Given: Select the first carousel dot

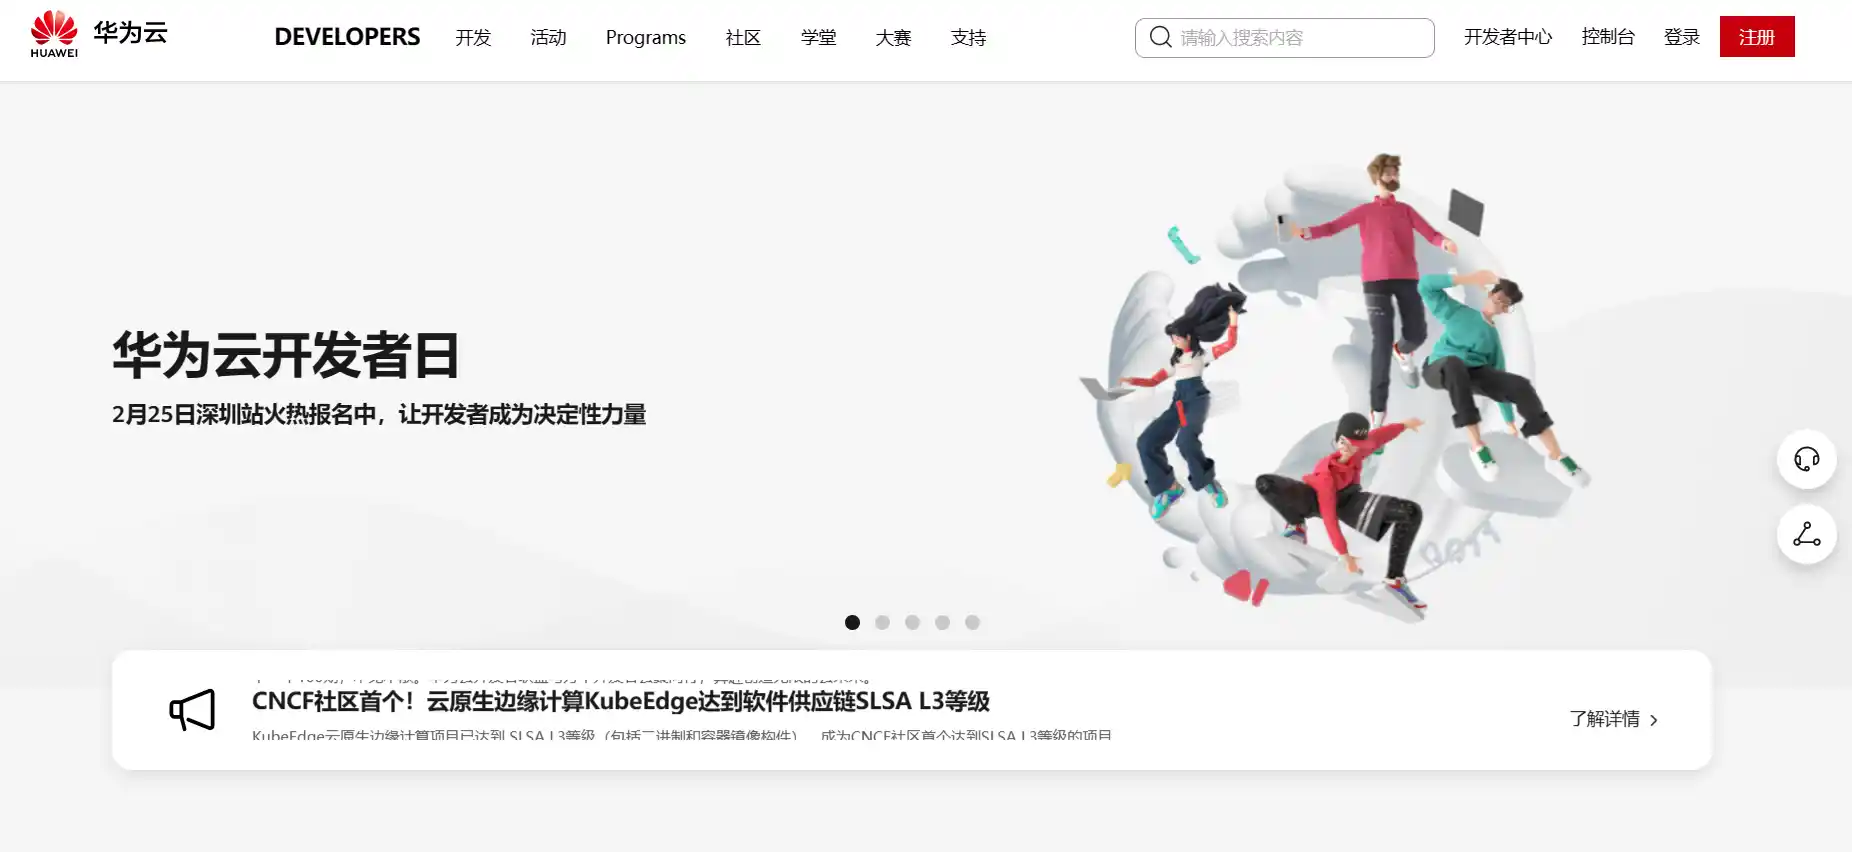Looking at the screenshot, I should [x=852, y=622].
